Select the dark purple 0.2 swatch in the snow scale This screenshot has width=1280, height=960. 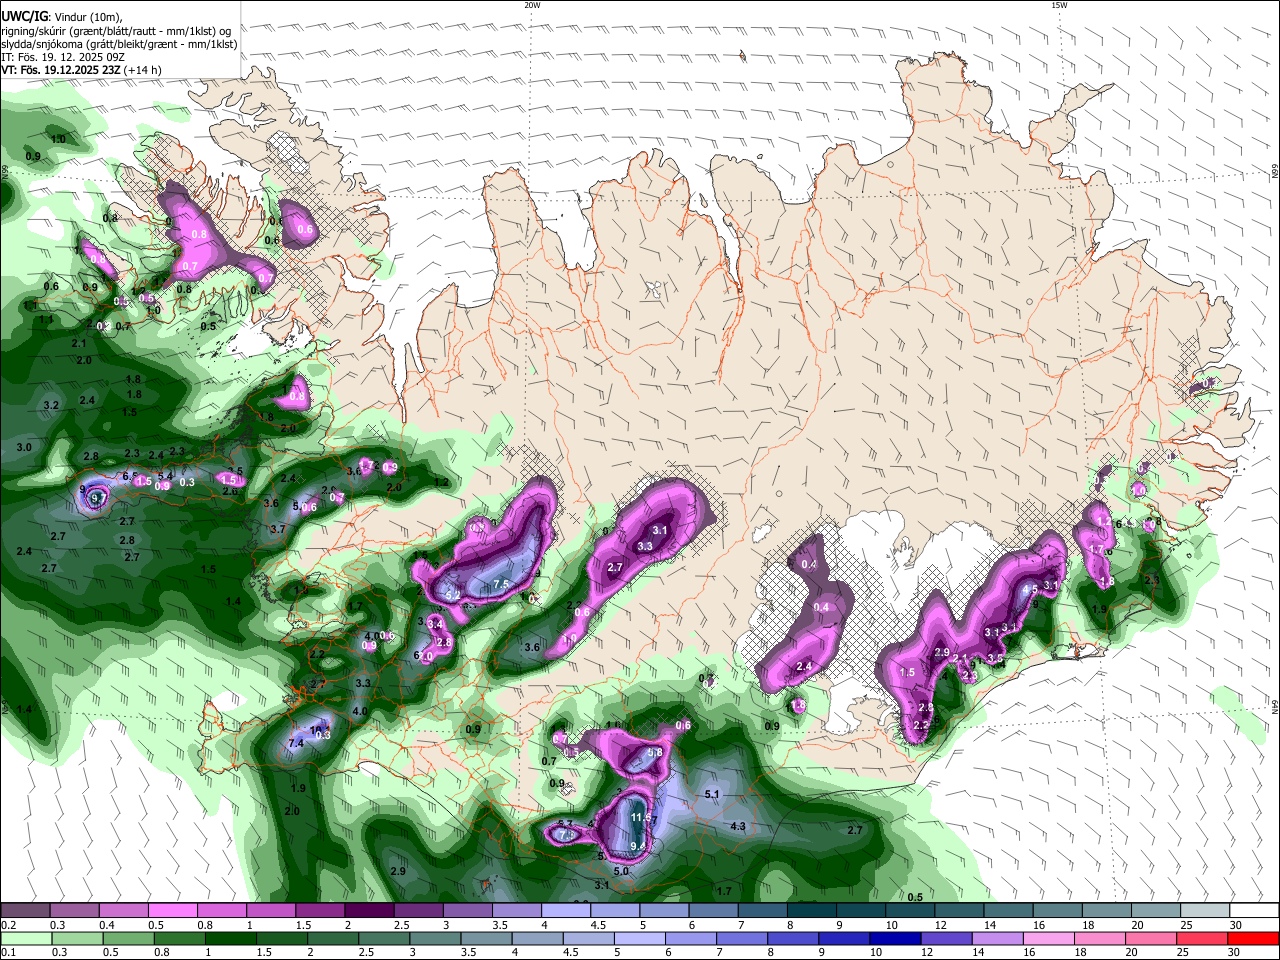[25, 911]
